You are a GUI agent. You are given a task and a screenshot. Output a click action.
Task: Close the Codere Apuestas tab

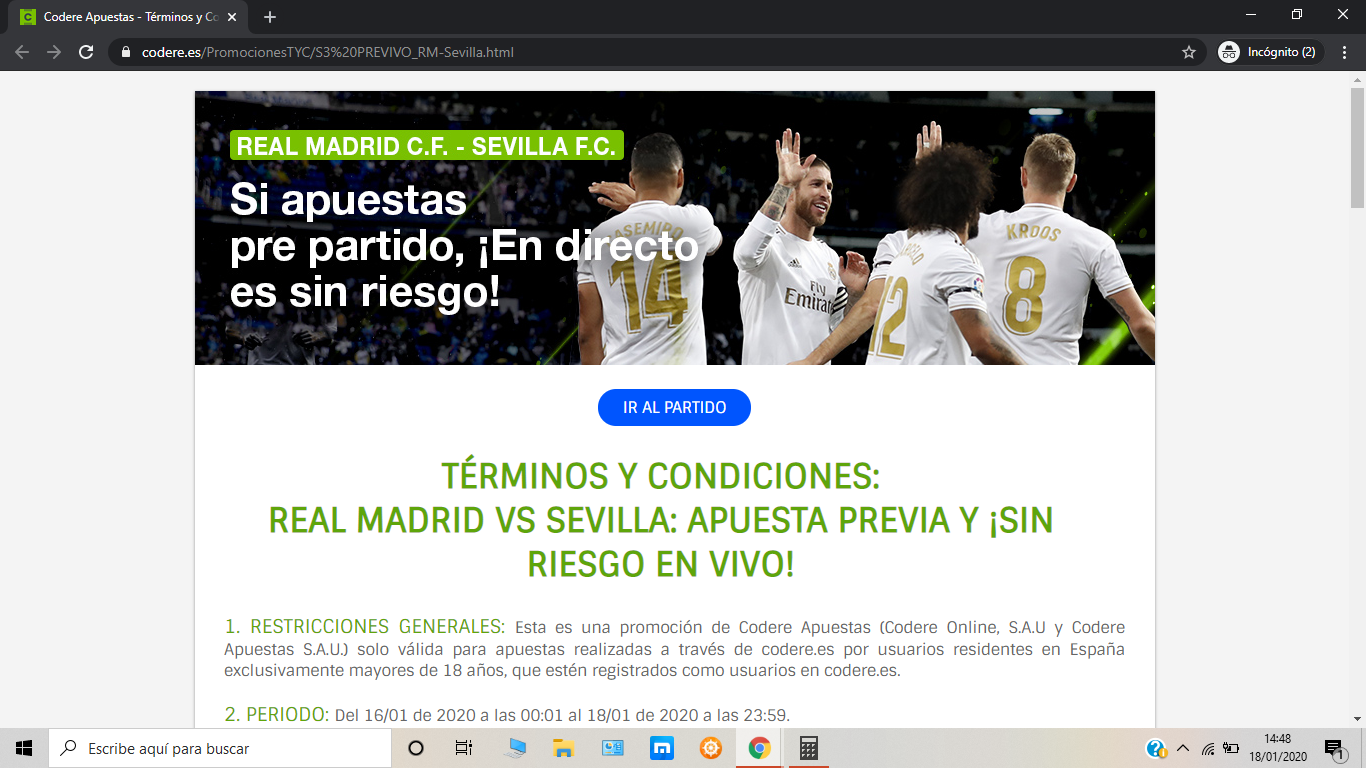coord(232,17)
